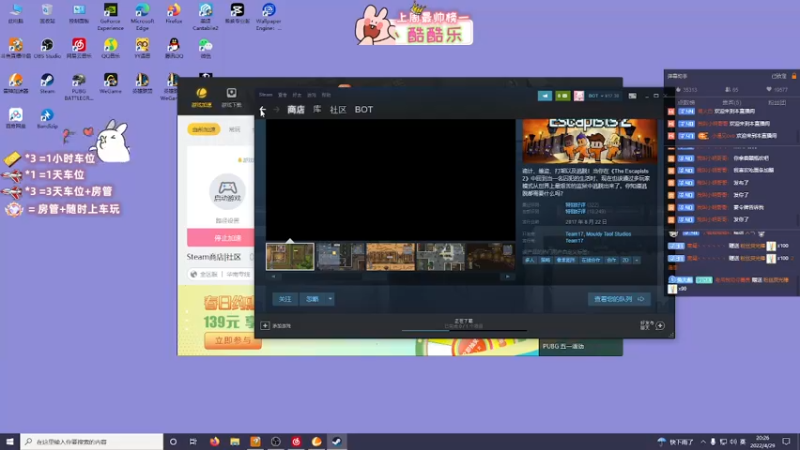Click the add game plus icon
Screen dimensions: 800x450
pyautogui.click(x=265, y=326)
